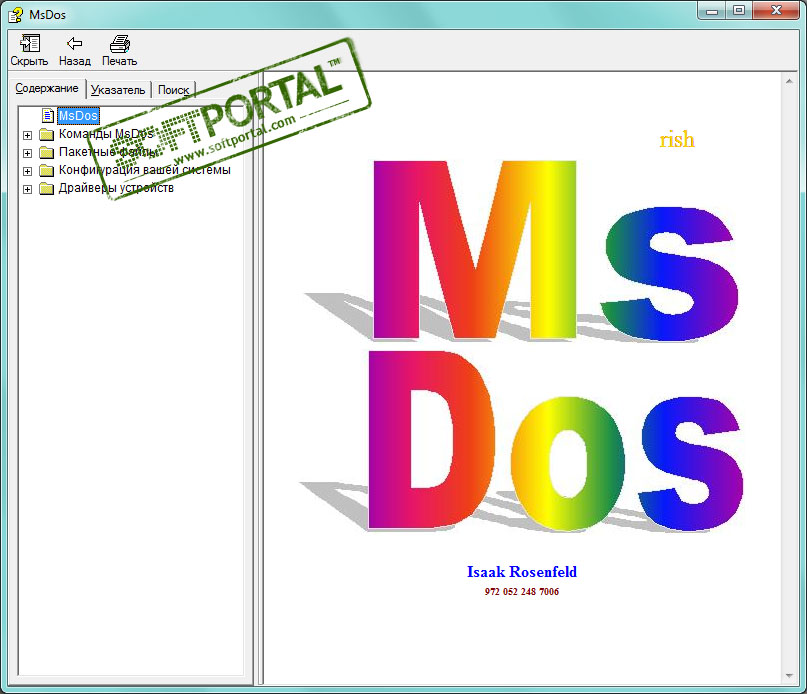Screen dimensions: 807x694
Task: Click the folder icon of Драйверы устройств
Action: 47,188
